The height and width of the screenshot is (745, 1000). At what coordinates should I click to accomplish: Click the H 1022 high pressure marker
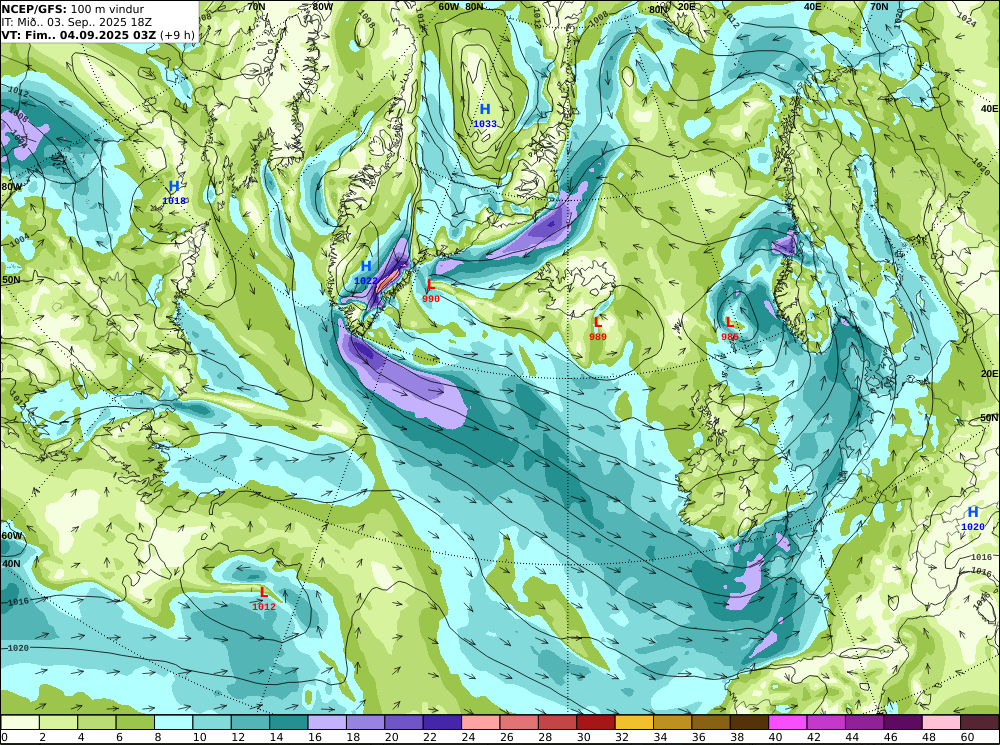(x=366, y=272)
